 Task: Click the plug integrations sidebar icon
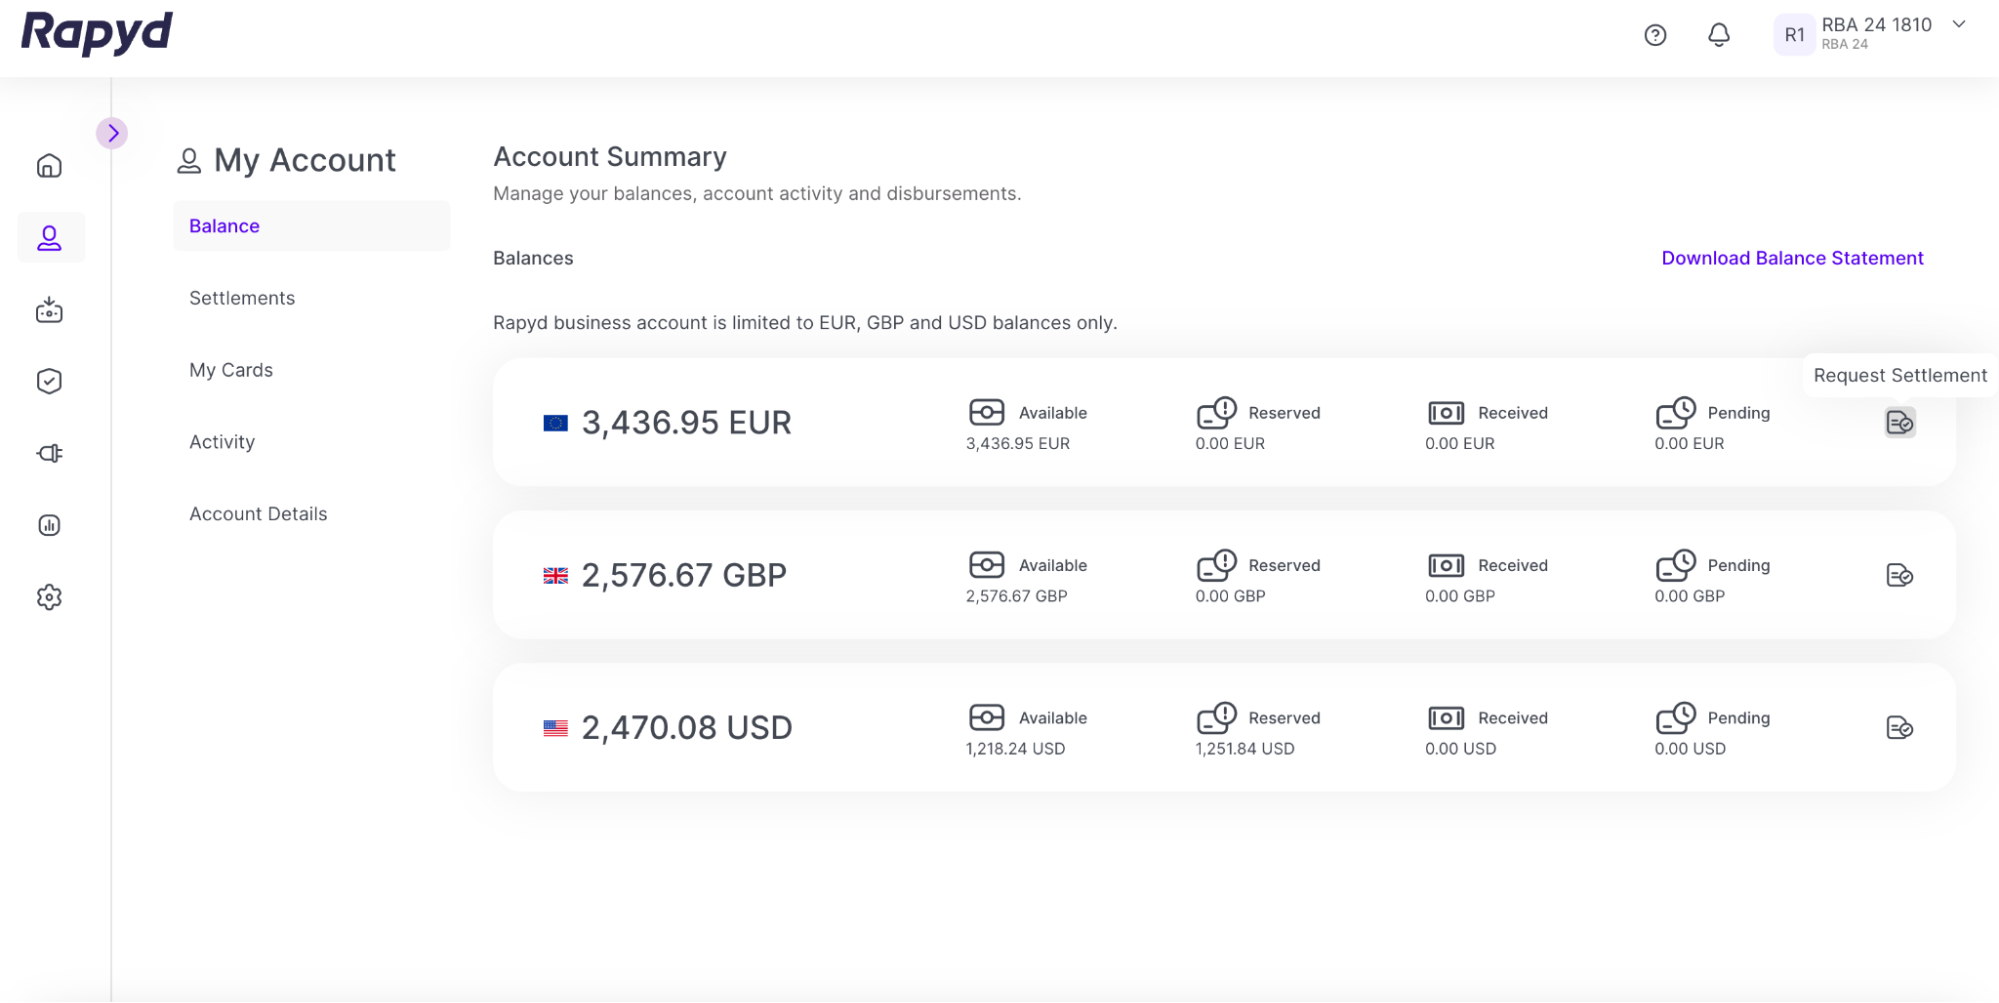49,453
